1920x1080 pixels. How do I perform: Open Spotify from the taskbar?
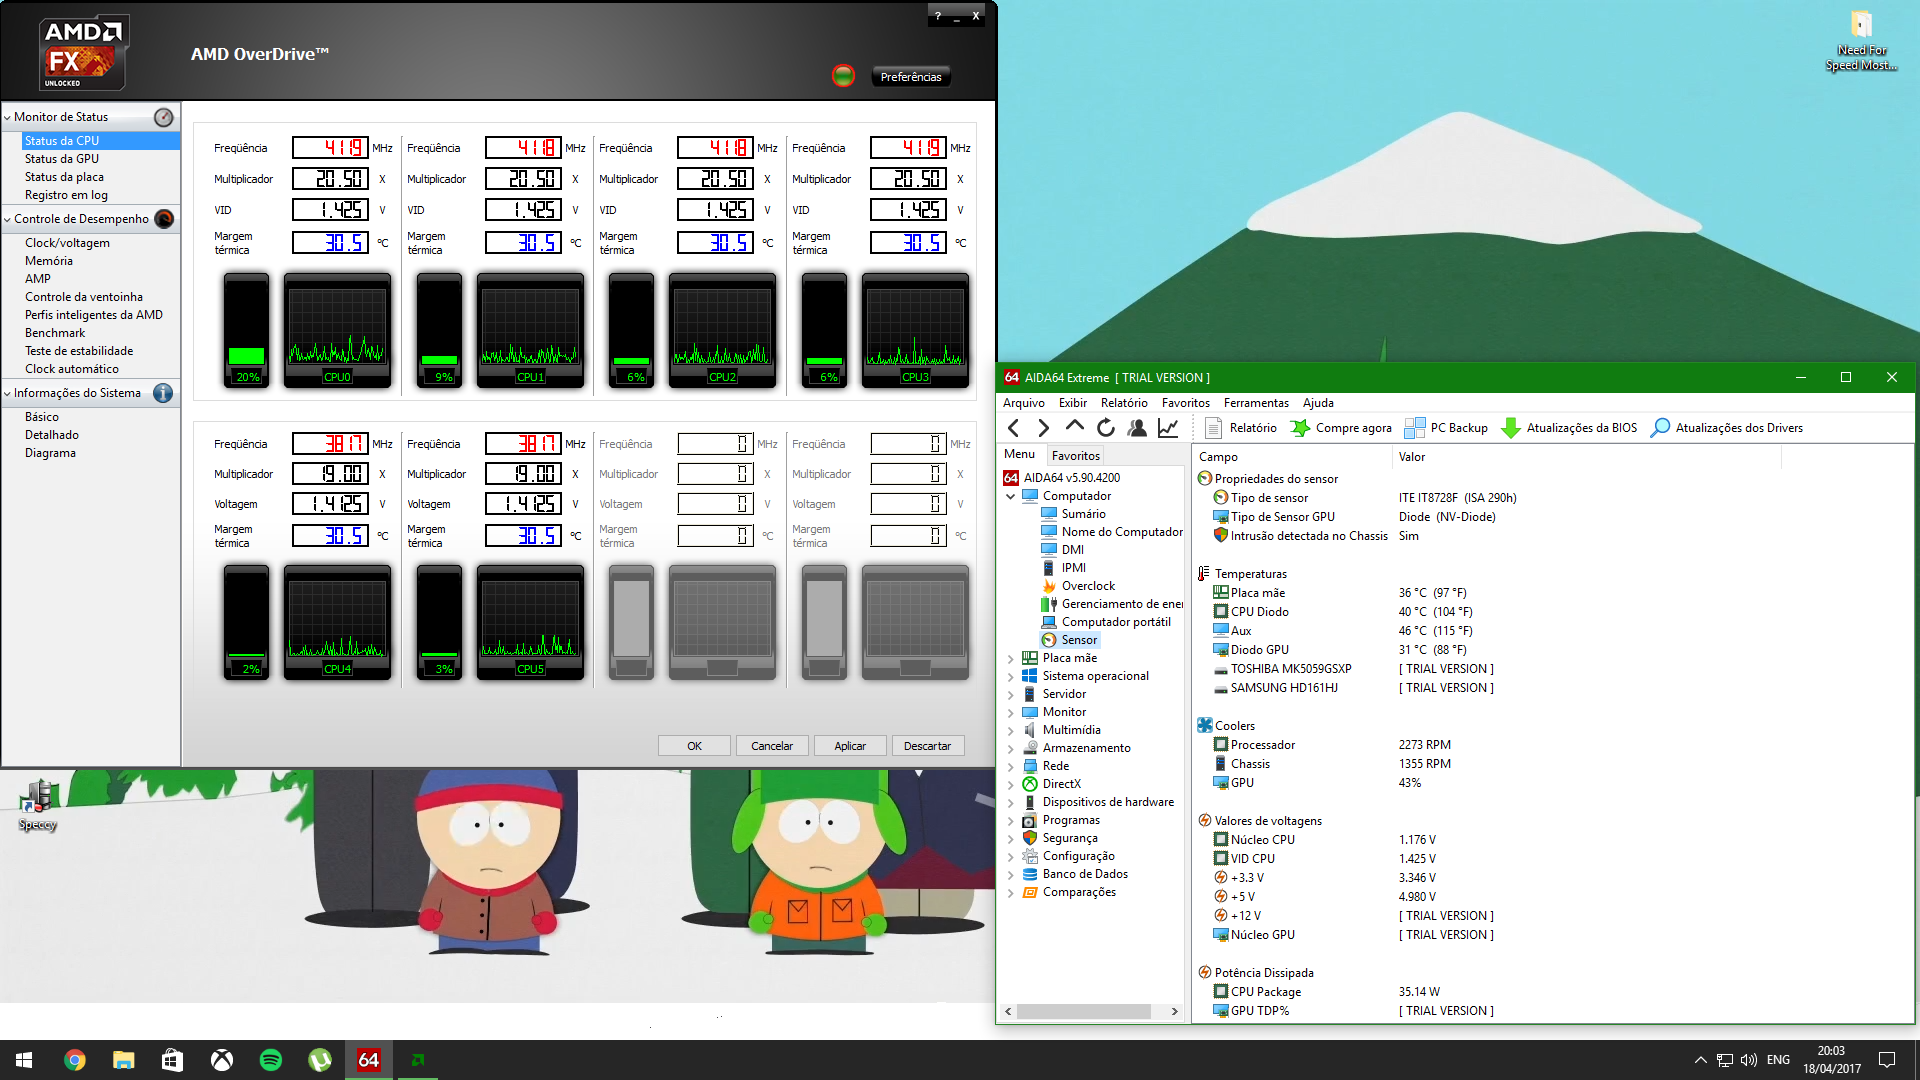click(270, 1060)
